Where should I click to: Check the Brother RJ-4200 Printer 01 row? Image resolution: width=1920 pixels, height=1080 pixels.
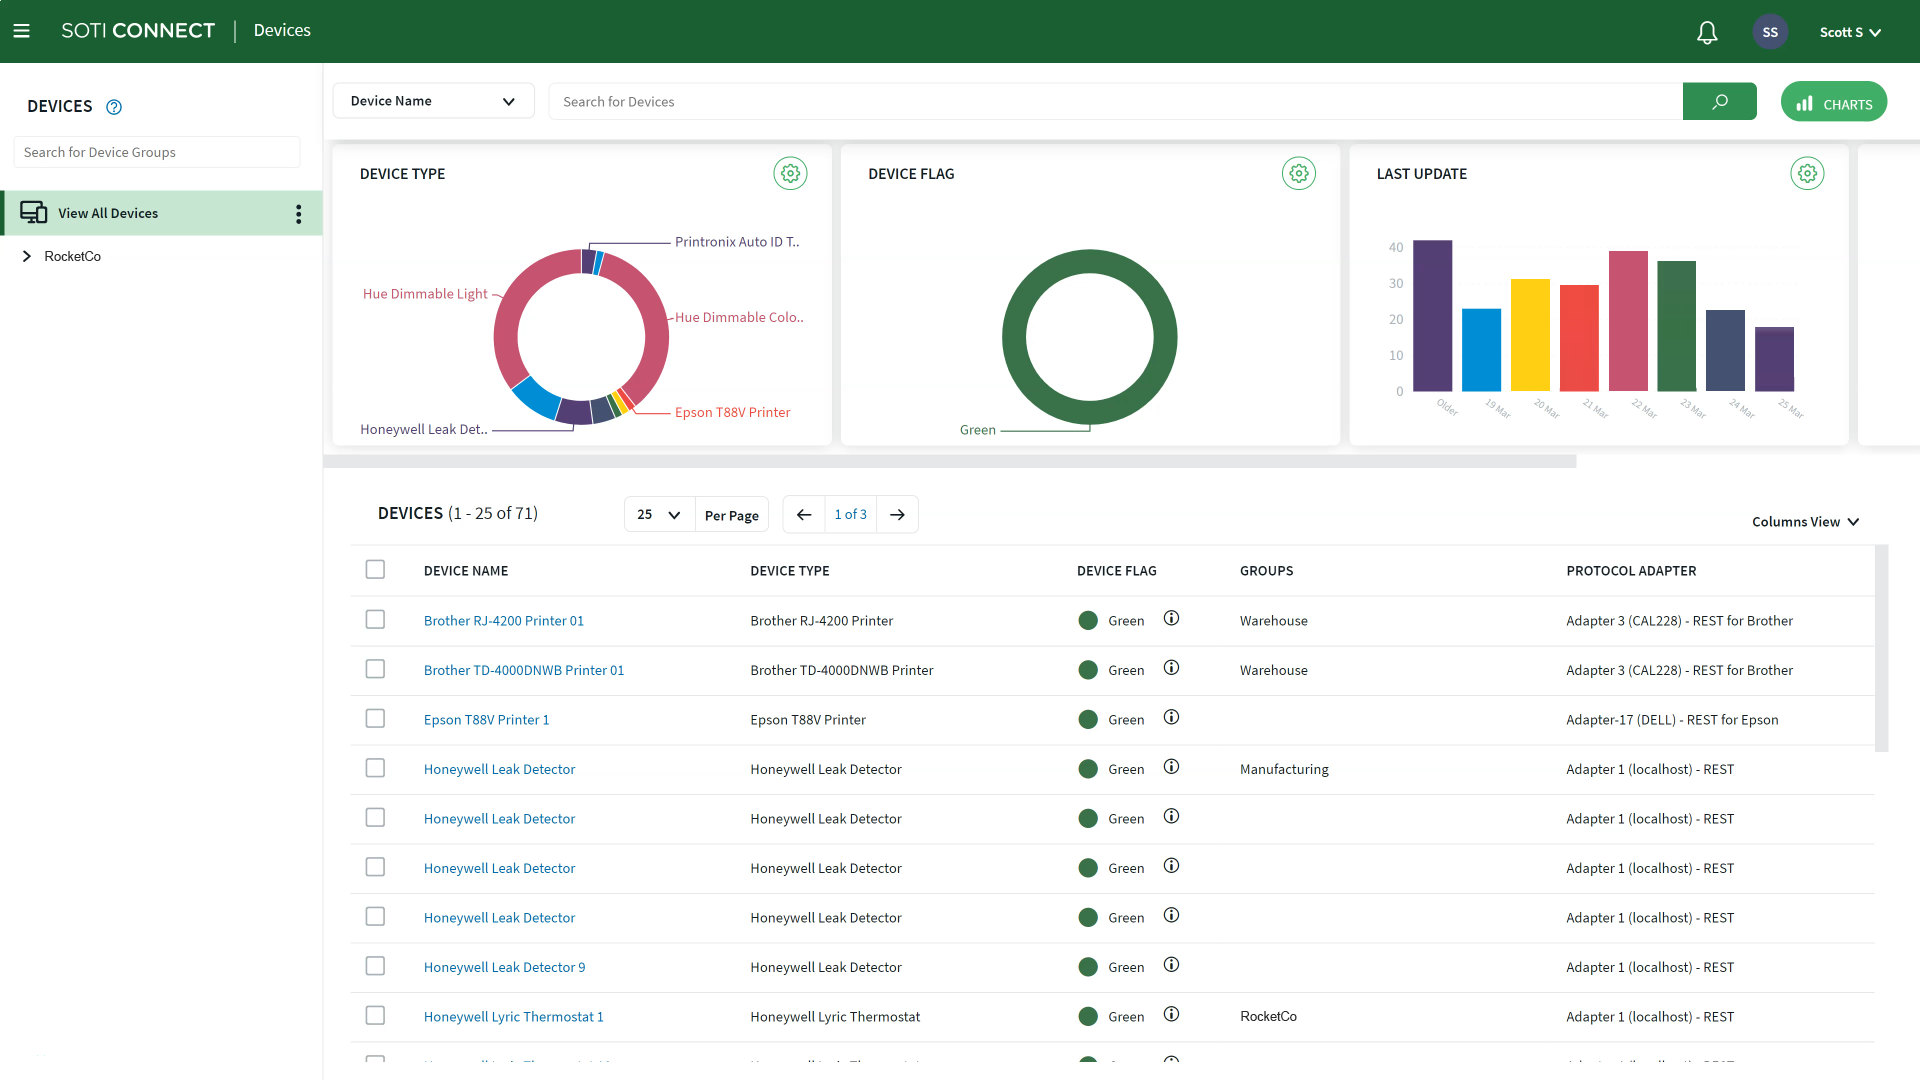(375, 620)
